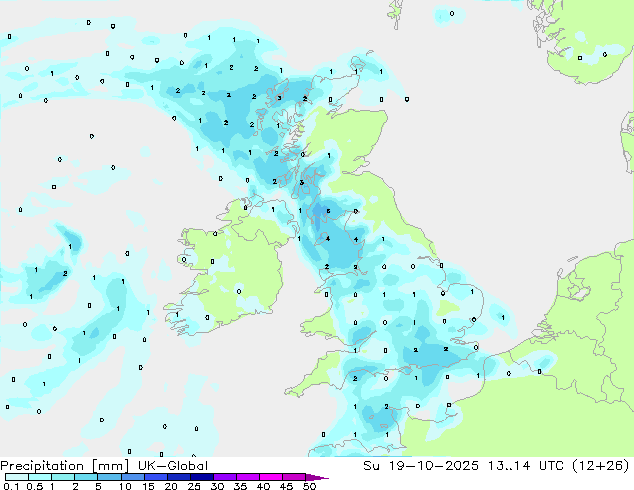The width and height of the screenshot is (634, 490).
Task: Select the '50' legend scale label
Action: (309, 486)
